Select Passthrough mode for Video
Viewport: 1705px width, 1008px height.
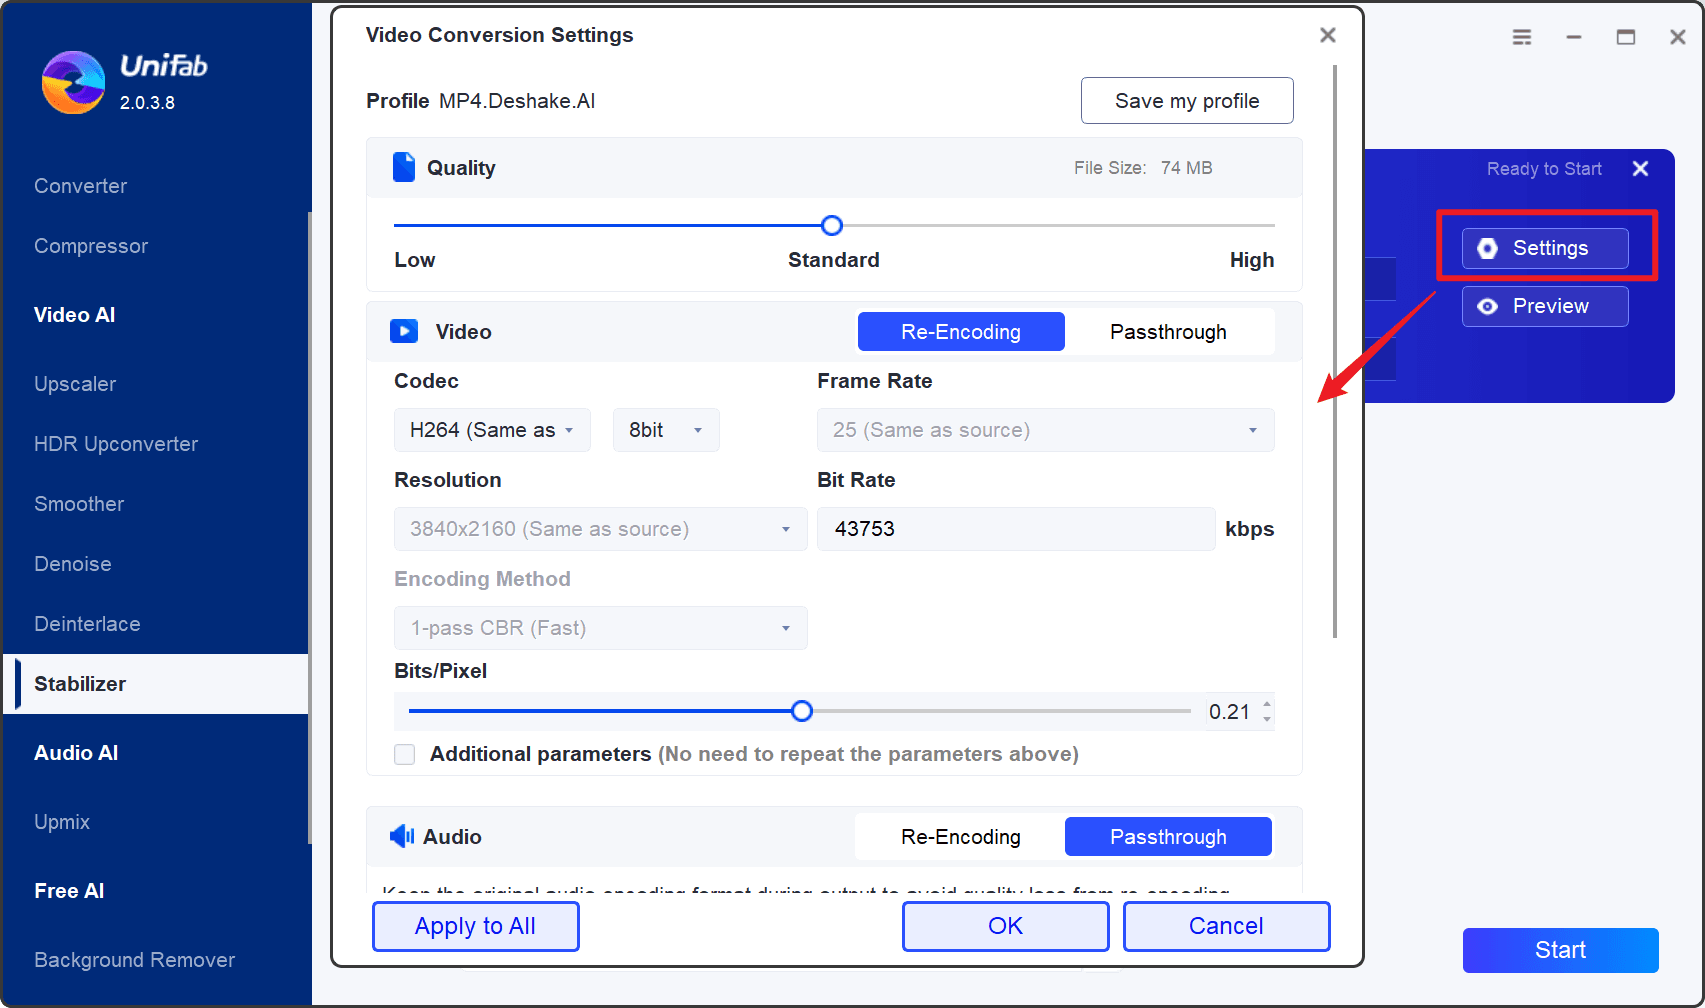click(1168, 332)
